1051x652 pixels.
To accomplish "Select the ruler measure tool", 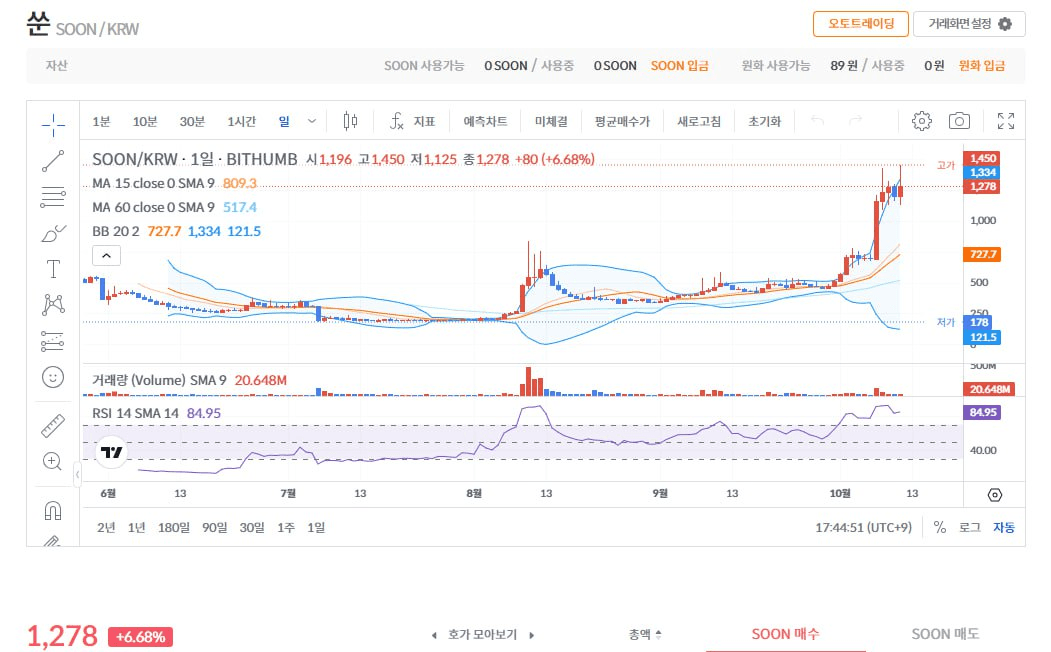I will 53,425.
